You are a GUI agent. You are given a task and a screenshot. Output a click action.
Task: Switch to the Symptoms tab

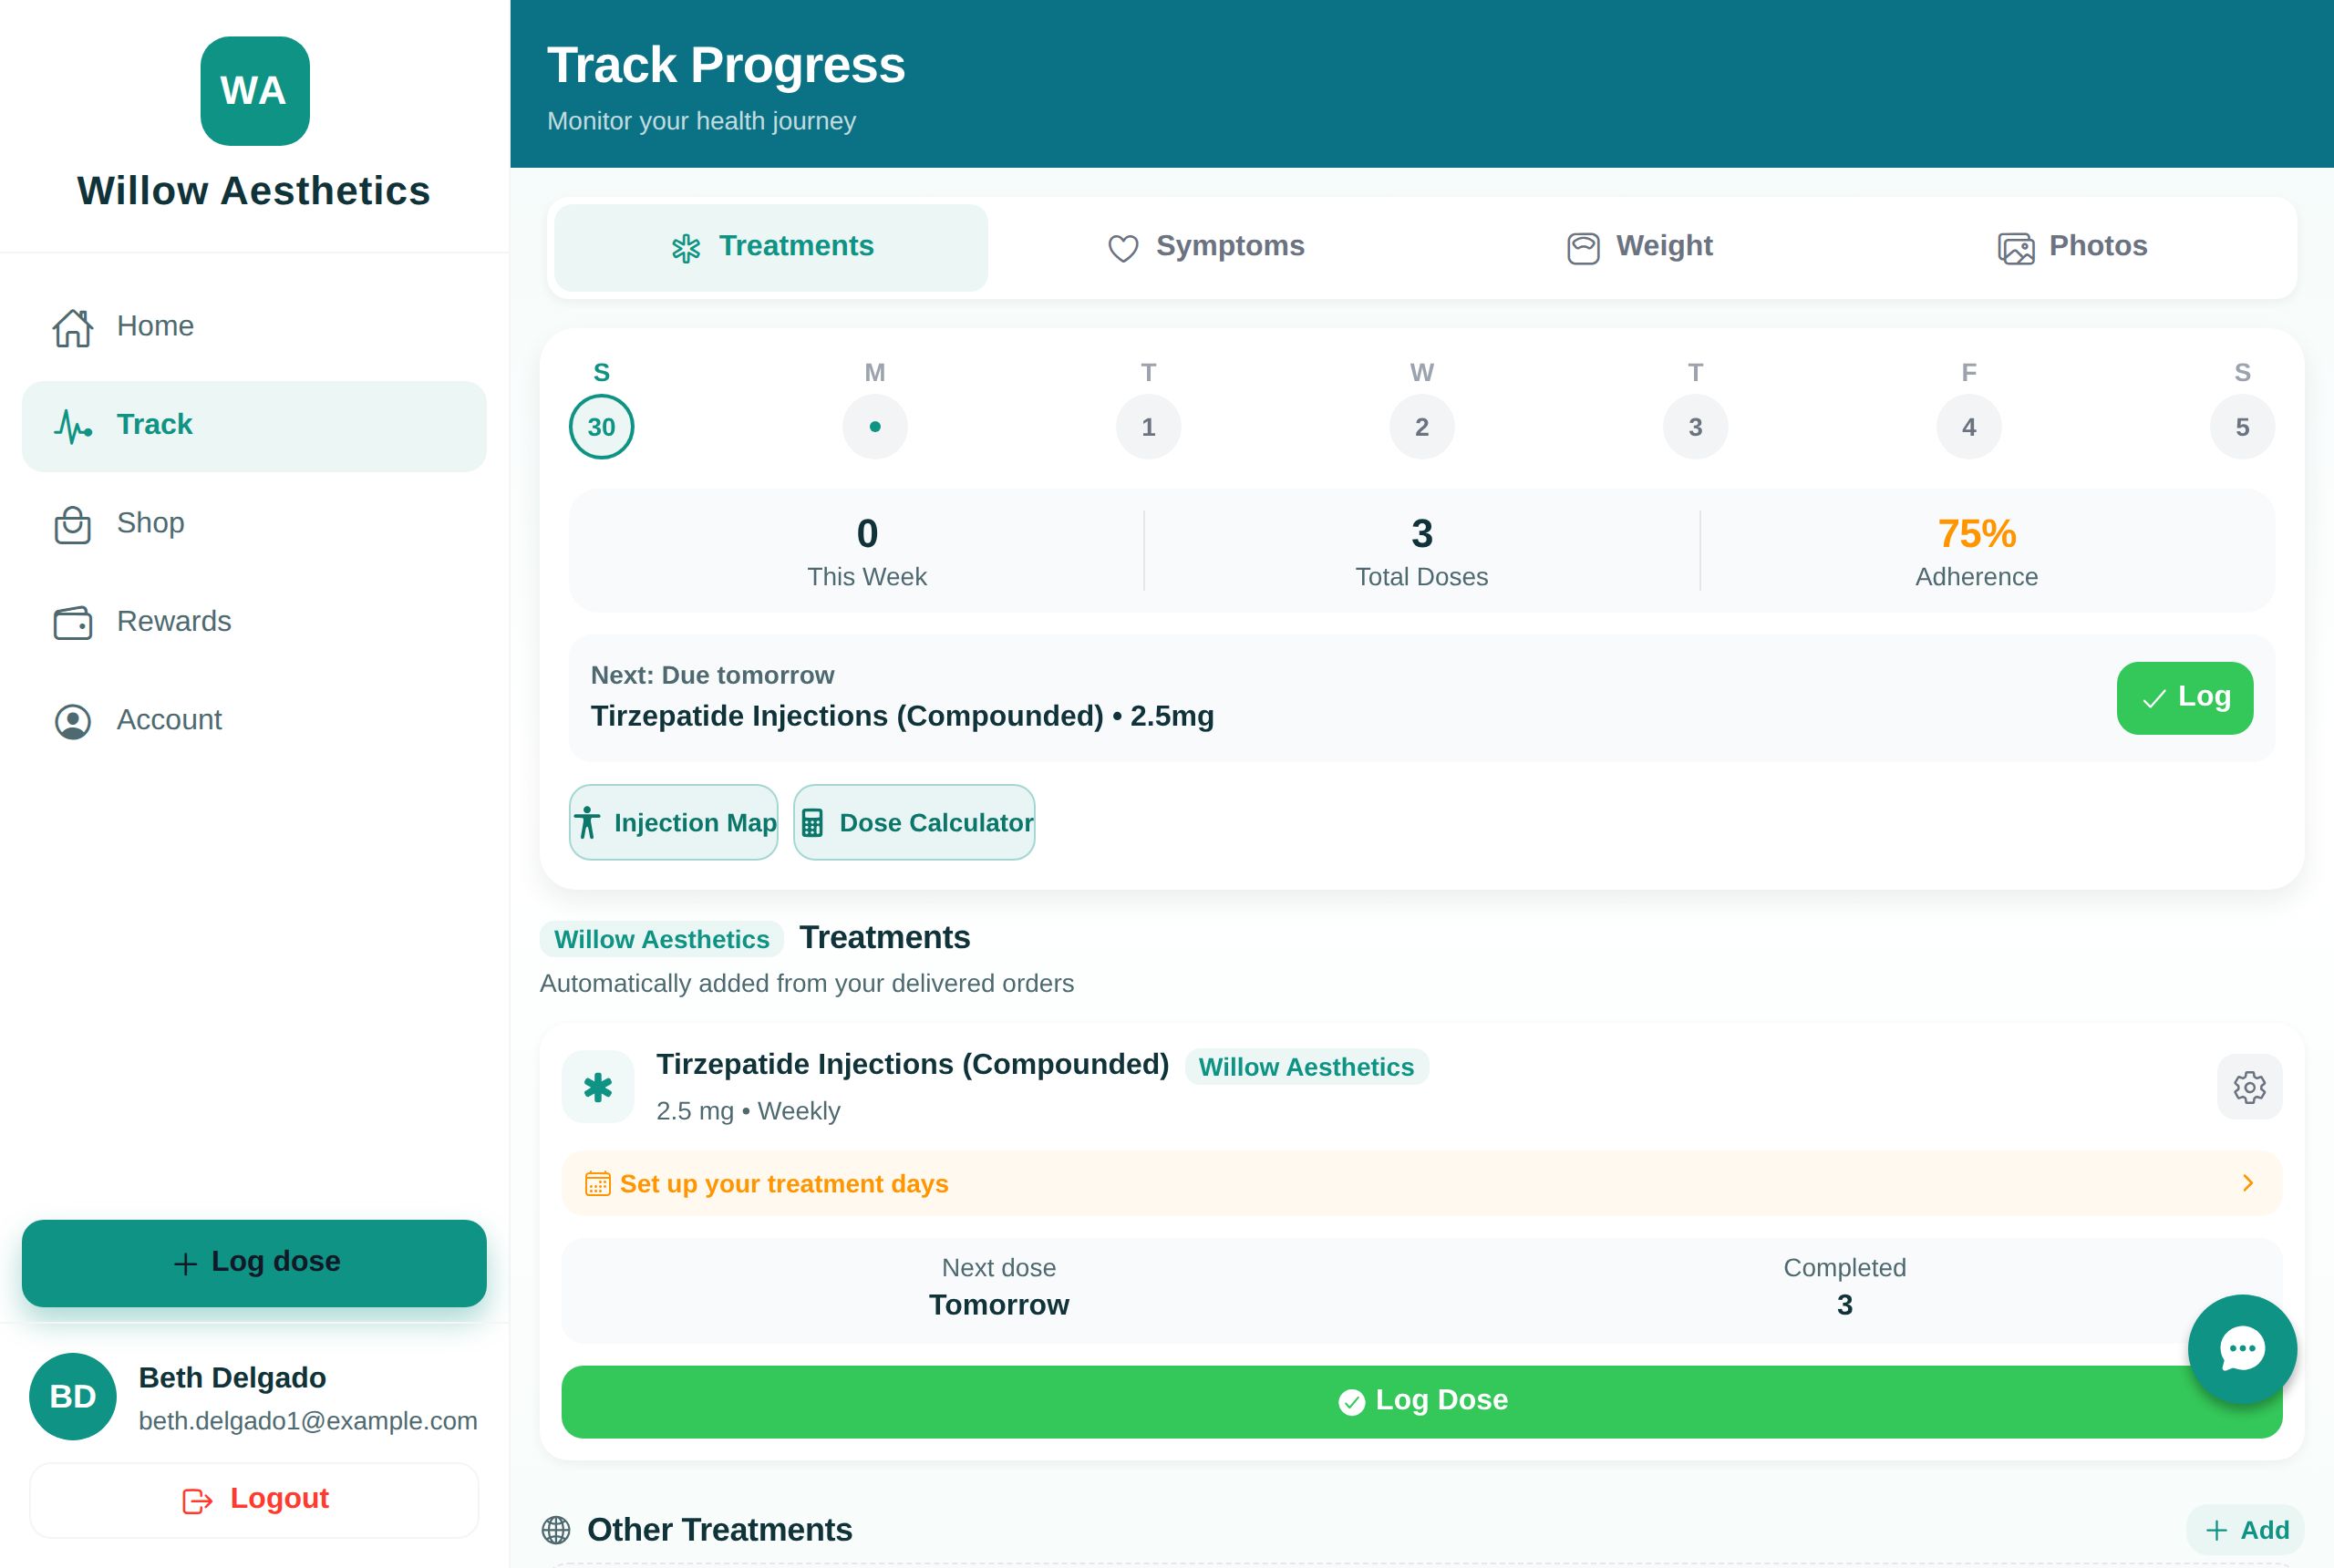[1206, 247]
